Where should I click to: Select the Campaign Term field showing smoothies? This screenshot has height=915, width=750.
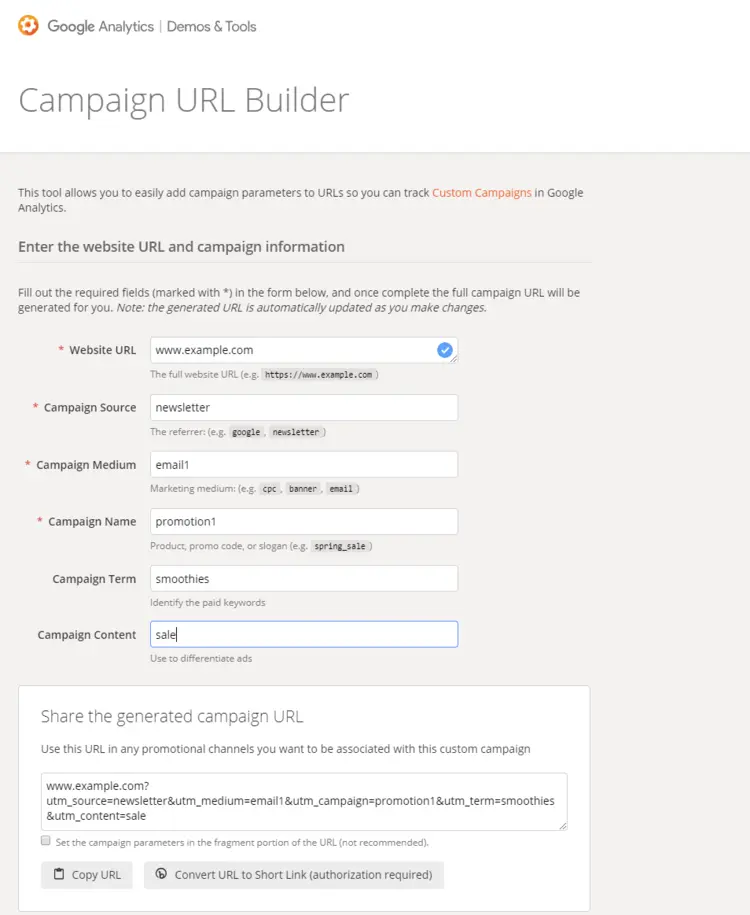pos(300,578)
